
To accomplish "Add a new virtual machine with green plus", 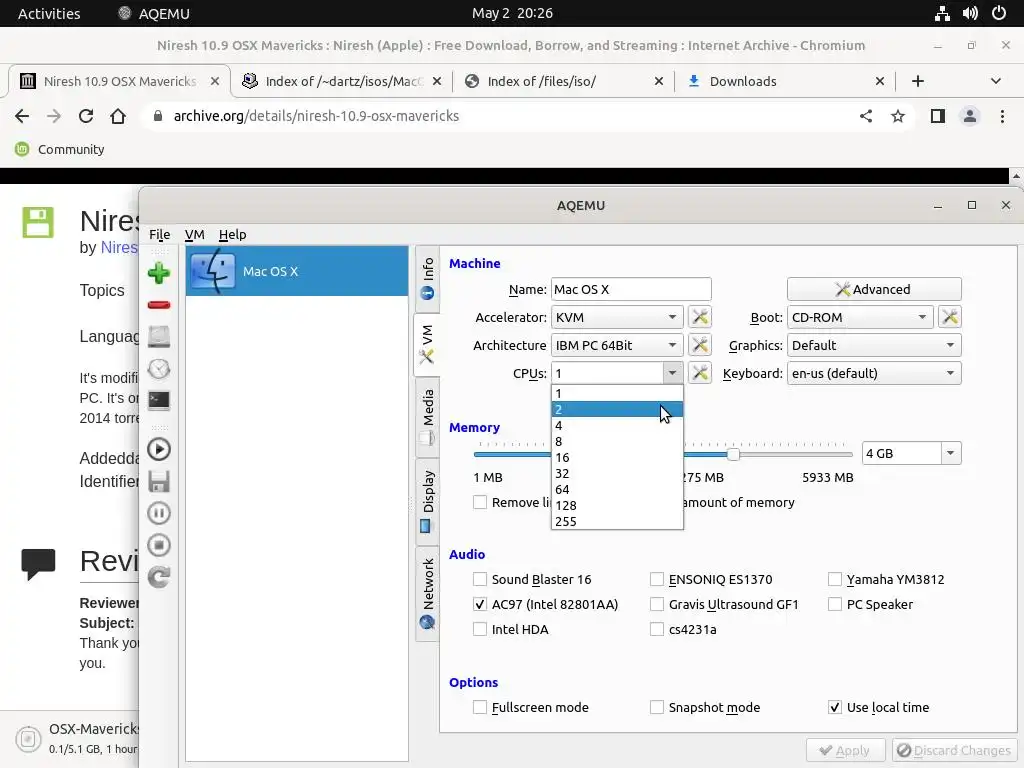I will pyautogui.click(x=159, y=273).
